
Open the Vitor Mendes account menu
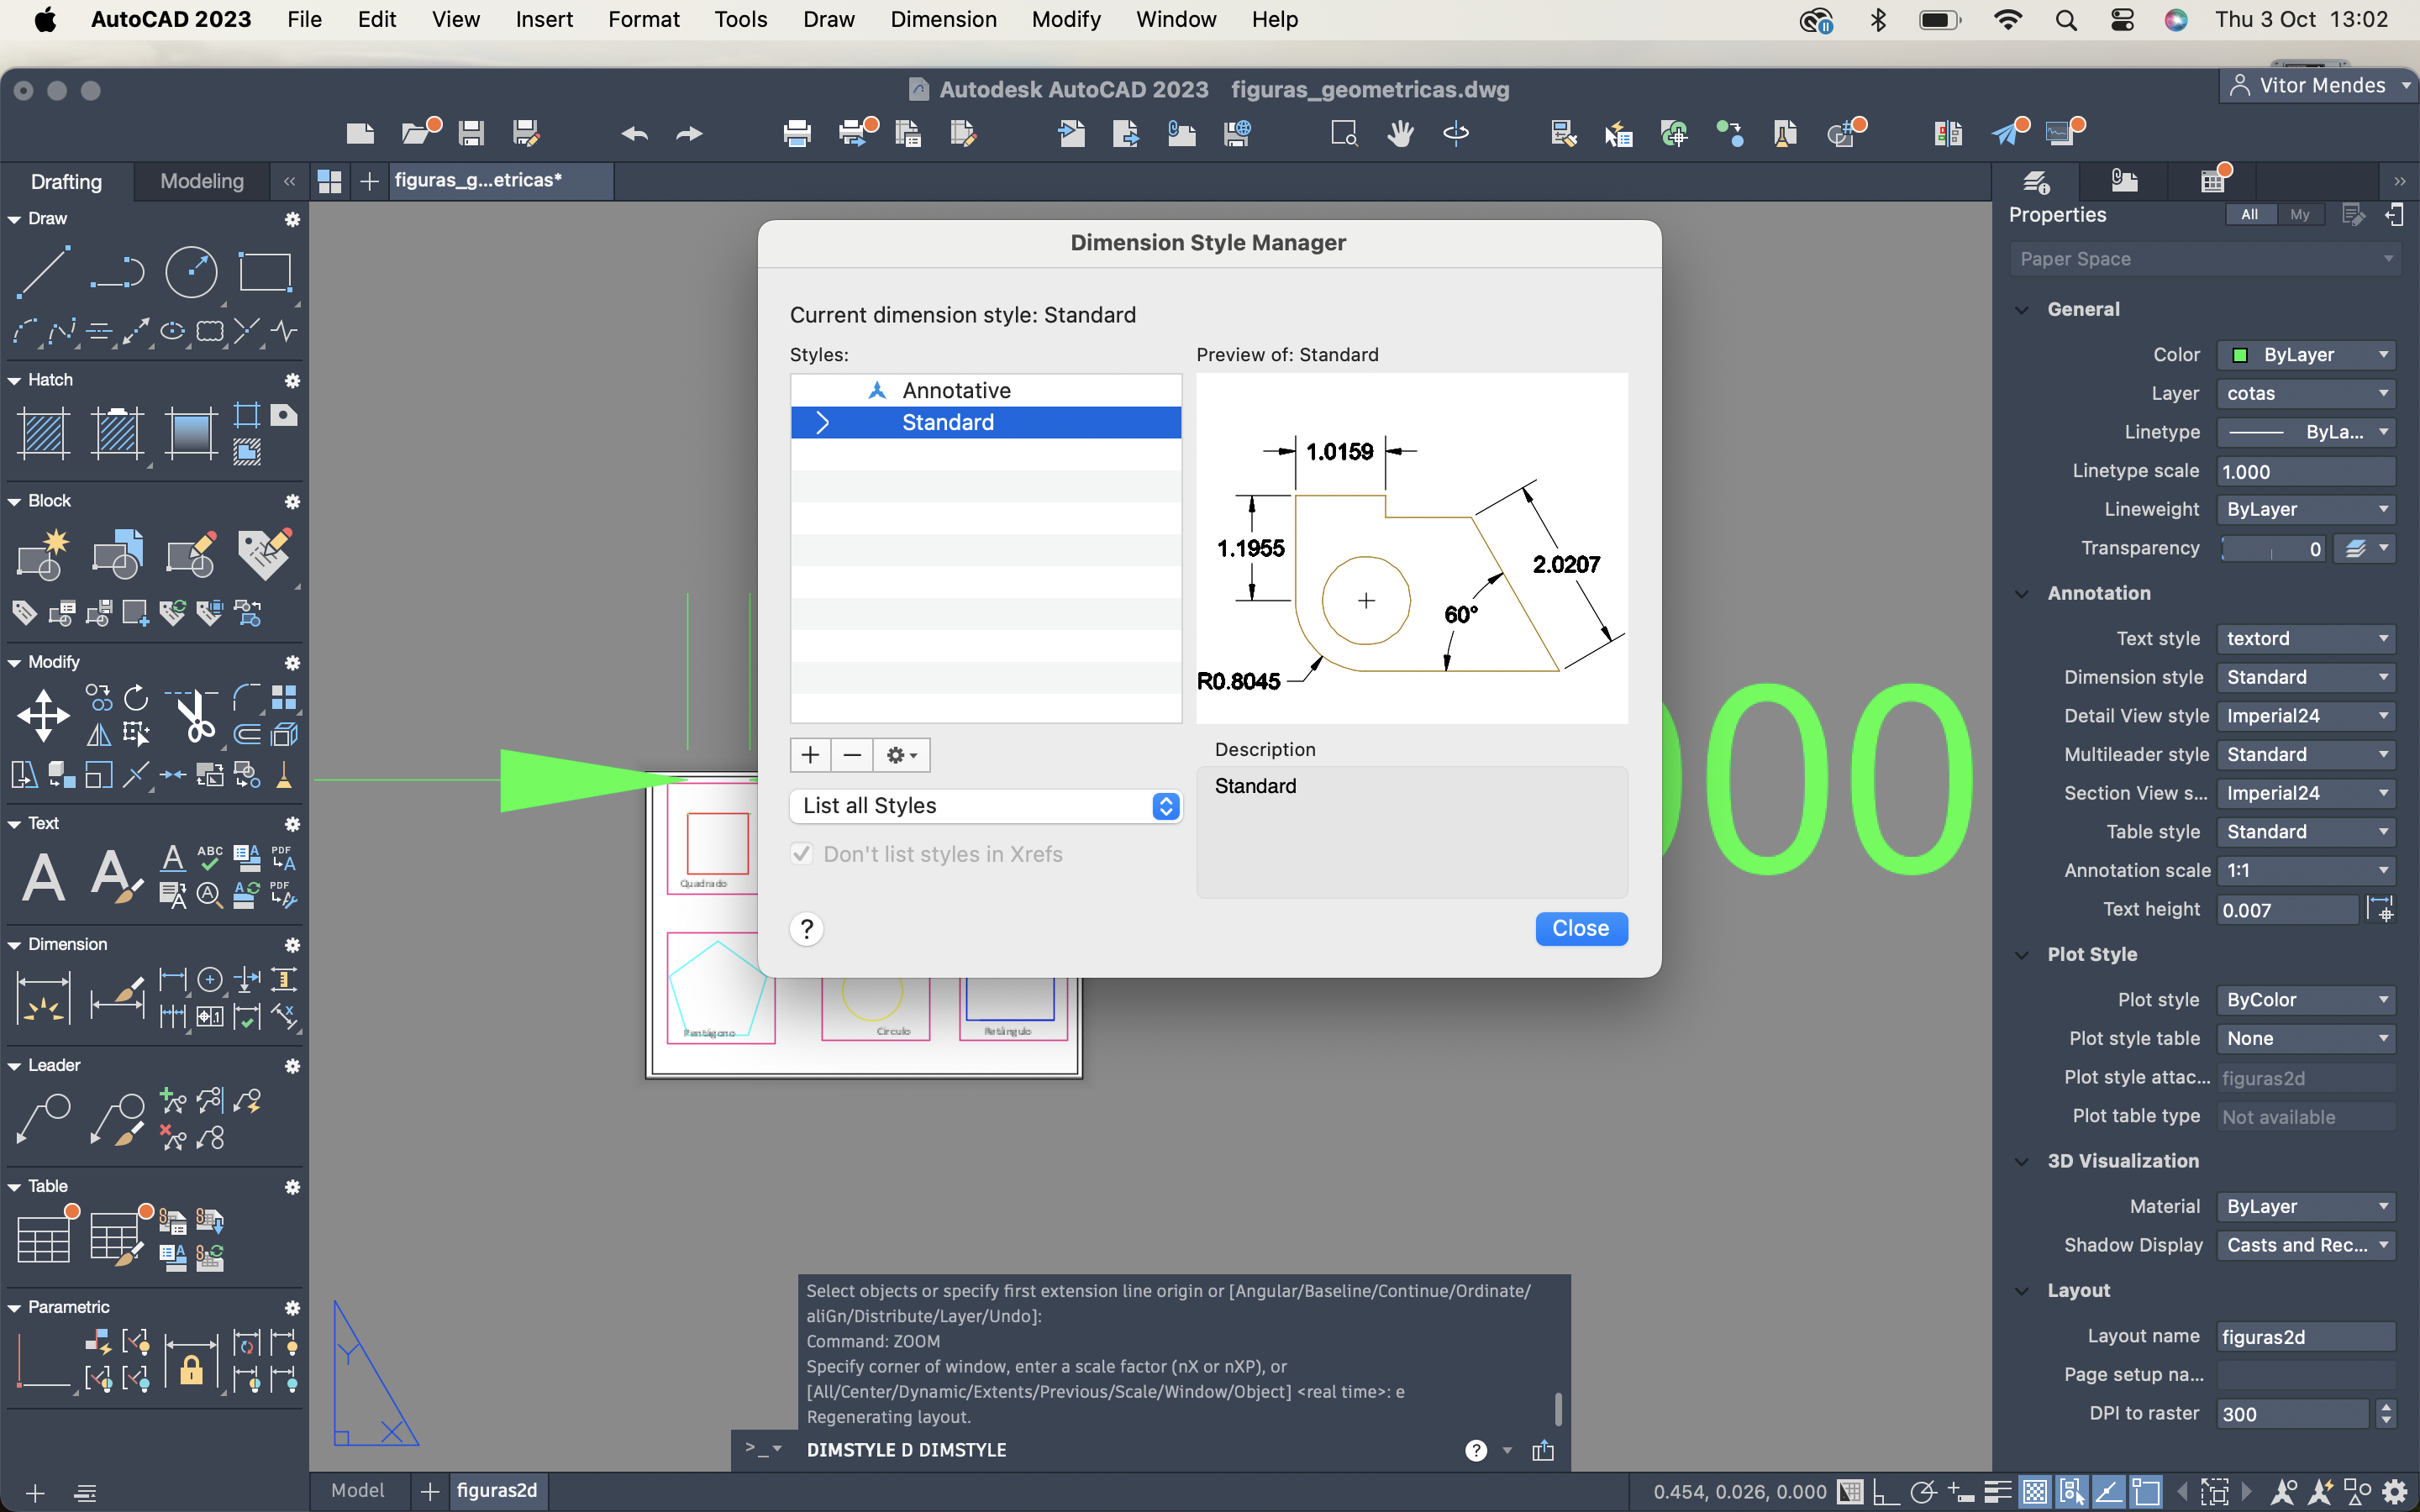[2321, 86]
